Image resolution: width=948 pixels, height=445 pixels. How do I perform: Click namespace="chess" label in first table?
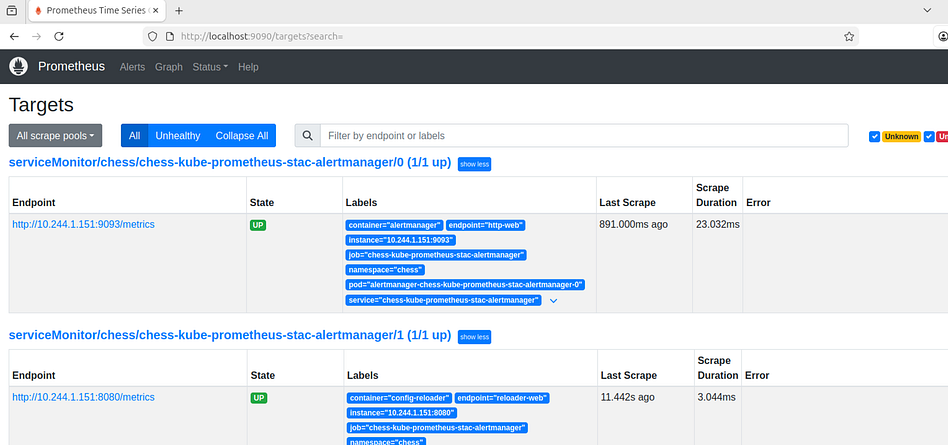(386, 270)
